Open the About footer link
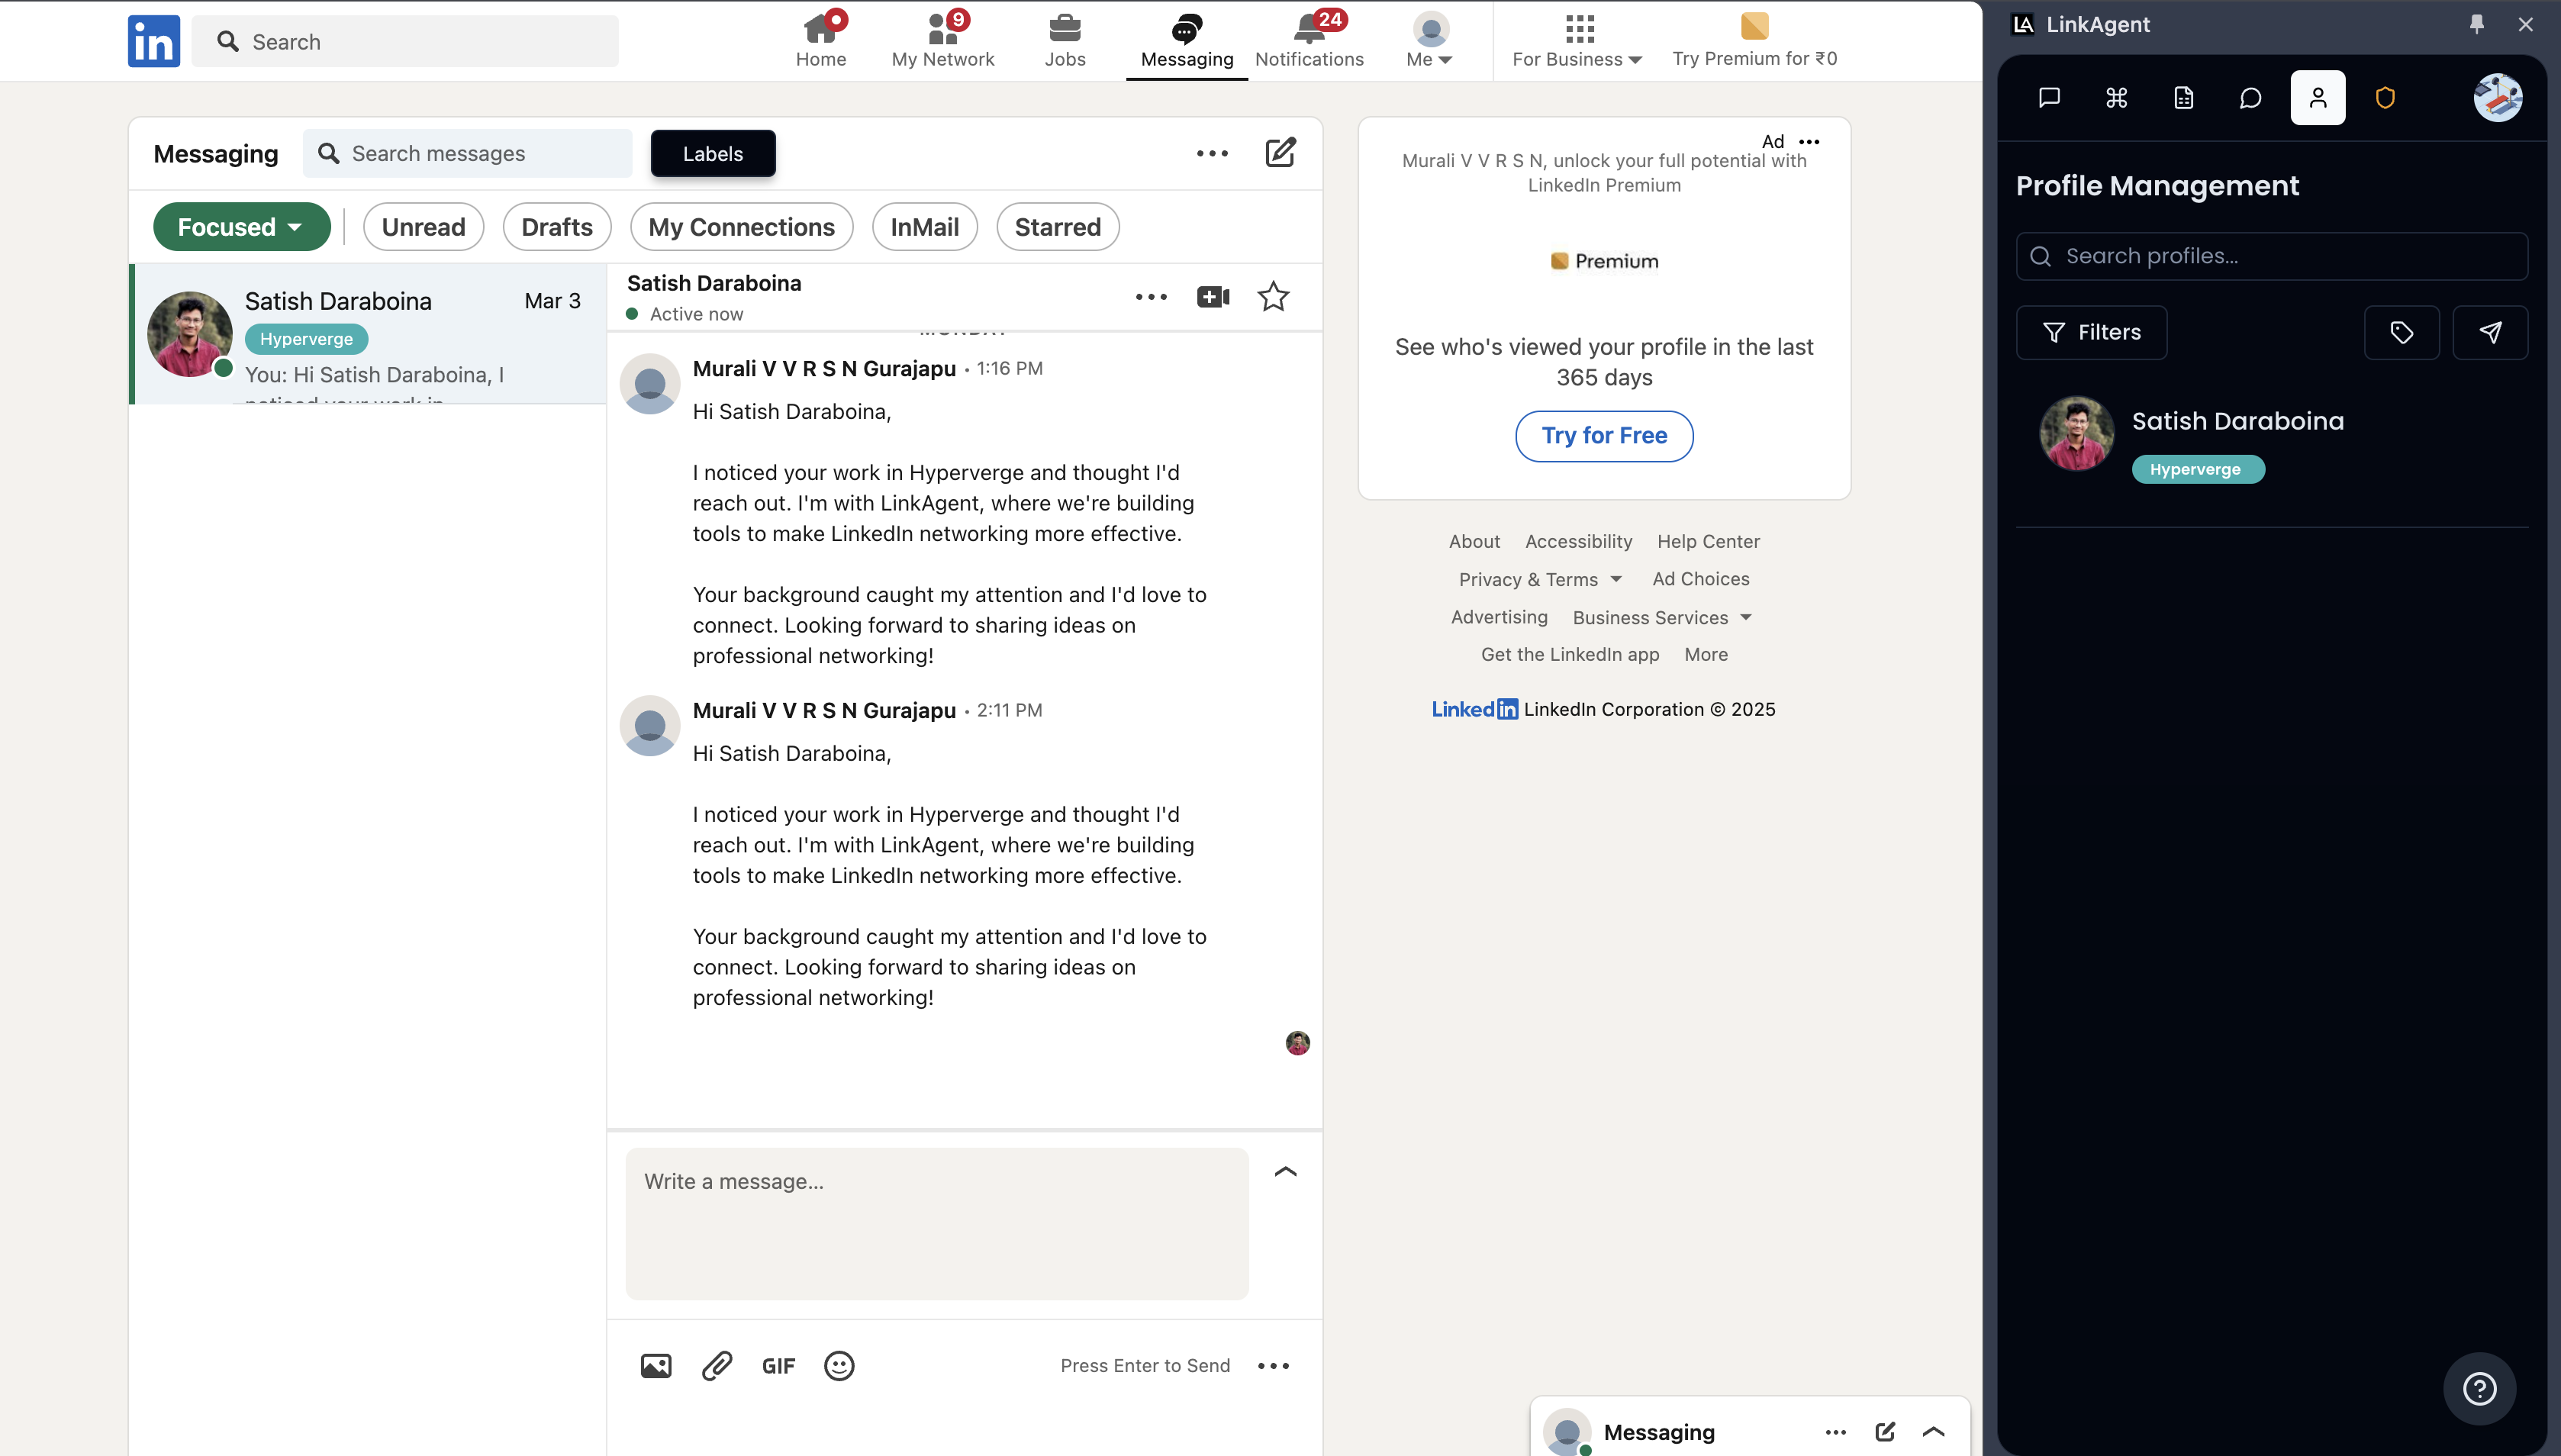This screenshot has width=2561, height=1456. coord(1474,541)
